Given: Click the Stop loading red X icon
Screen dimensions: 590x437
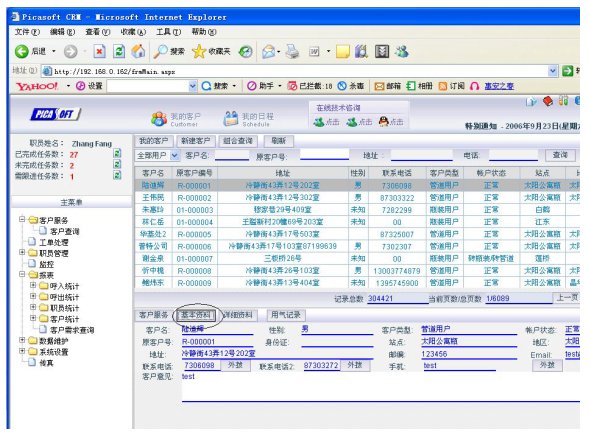Looking at the screenshot, I should point(99,51).
